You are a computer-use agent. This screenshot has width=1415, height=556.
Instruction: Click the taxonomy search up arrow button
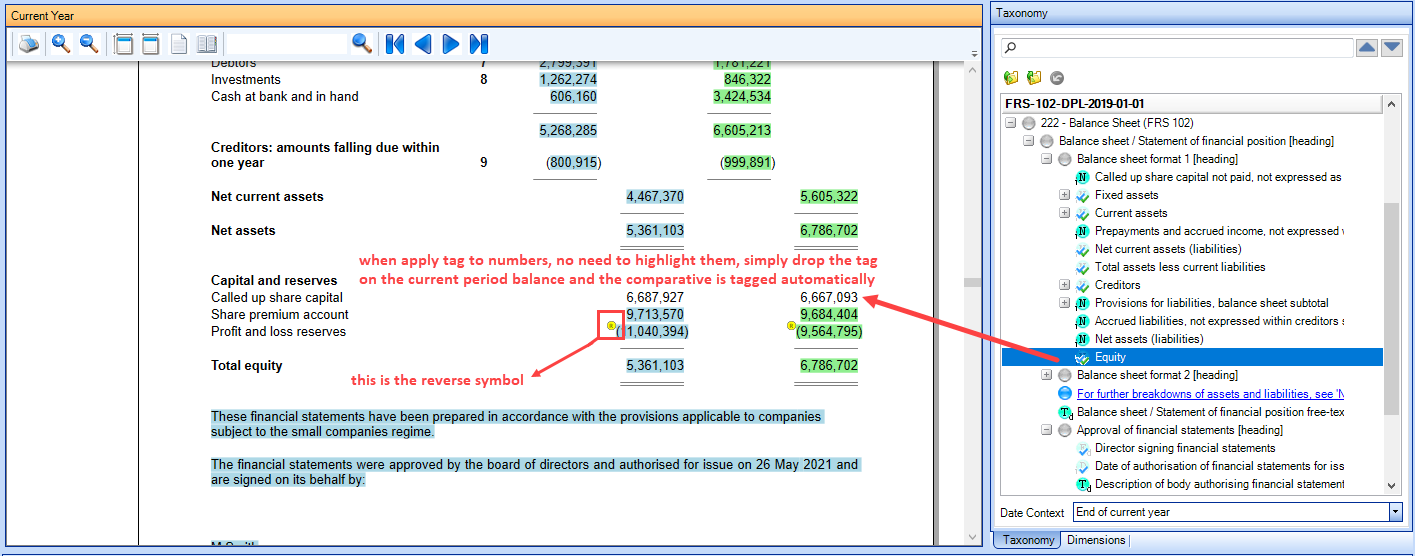coord(1367,48)
